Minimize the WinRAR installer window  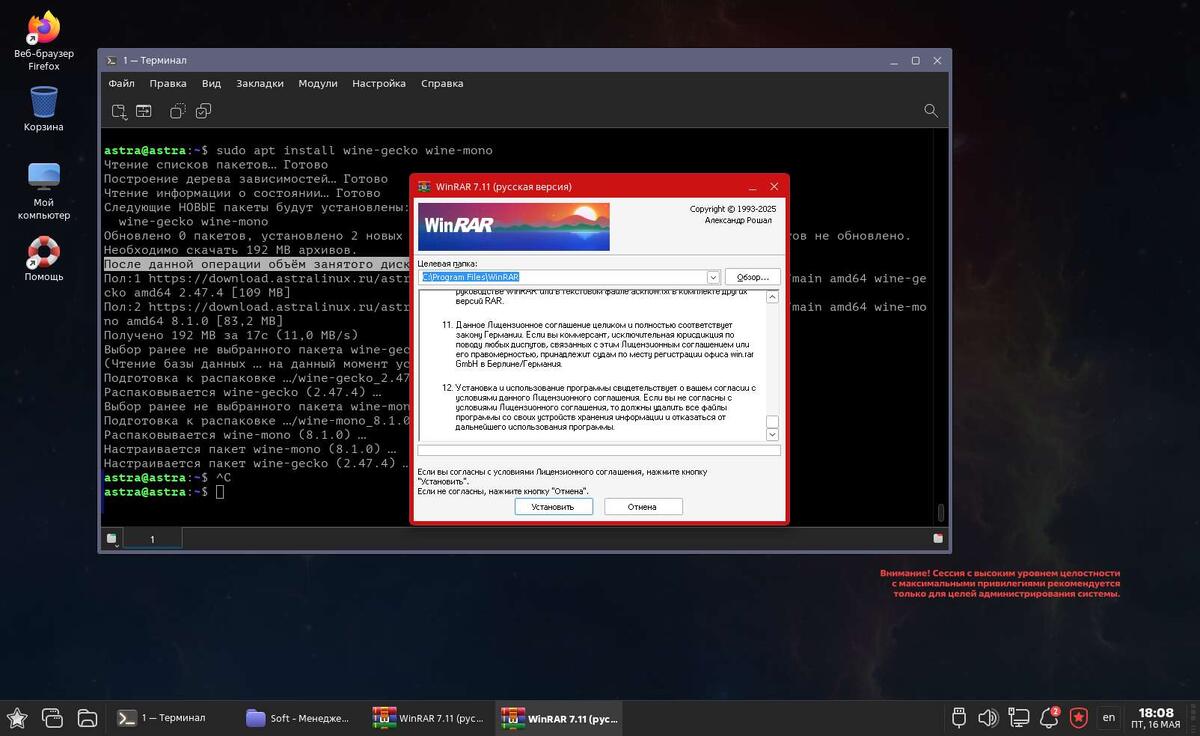pos(752,187)
